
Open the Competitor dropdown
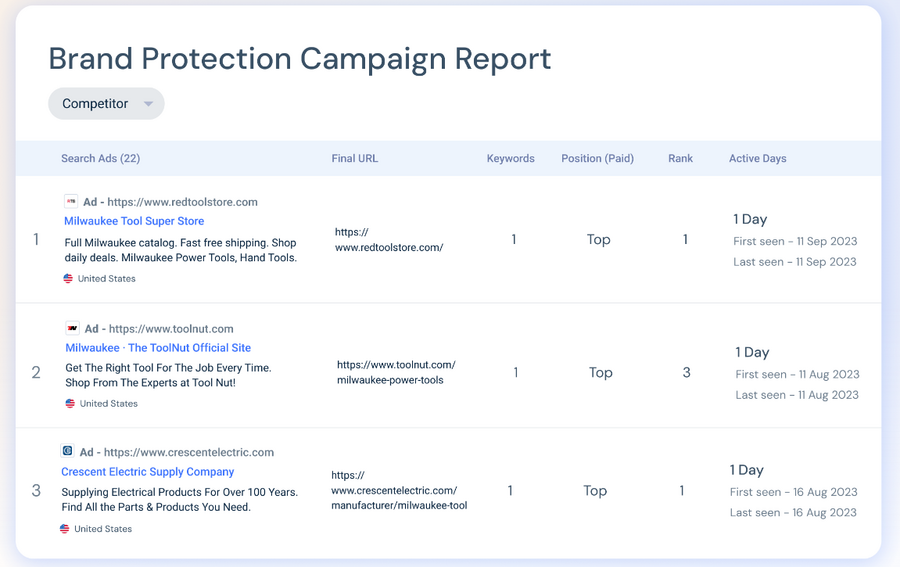106,104
